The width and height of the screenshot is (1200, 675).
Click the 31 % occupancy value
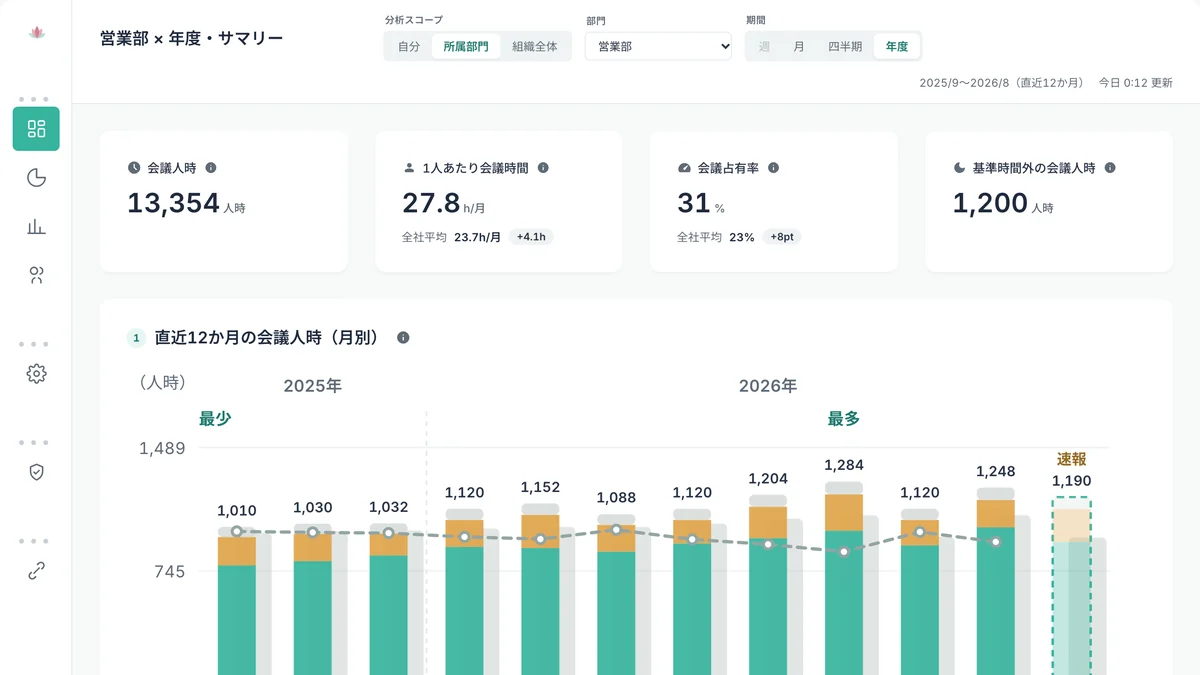point(701,204)
